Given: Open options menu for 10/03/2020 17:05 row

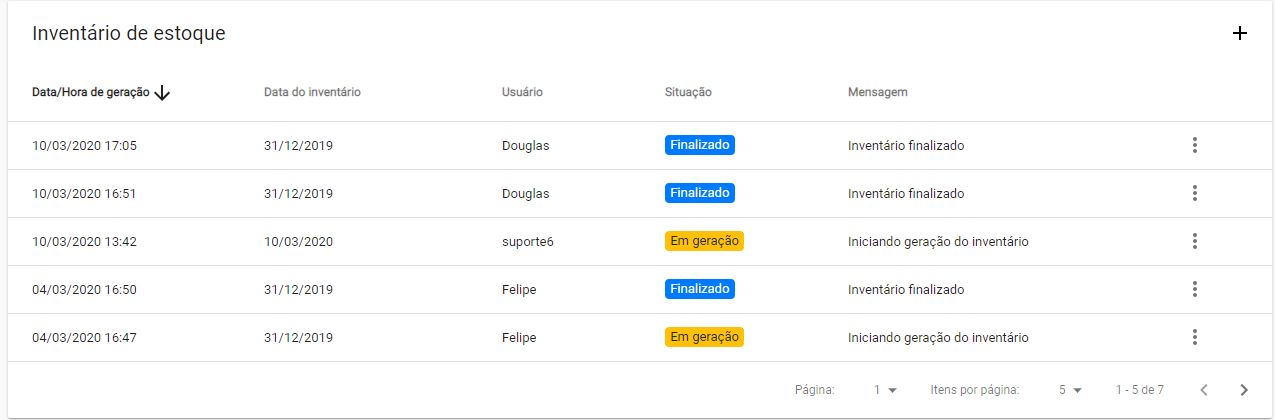Looking at the screenshot, I should point(1194,145).
